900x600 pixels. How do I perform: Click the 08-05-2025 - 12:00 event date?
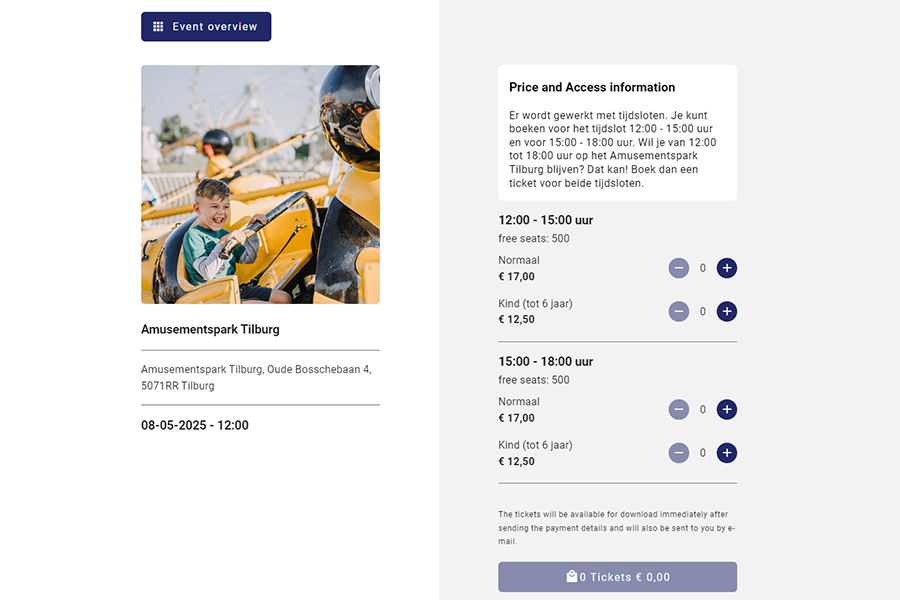pos(195,425)
